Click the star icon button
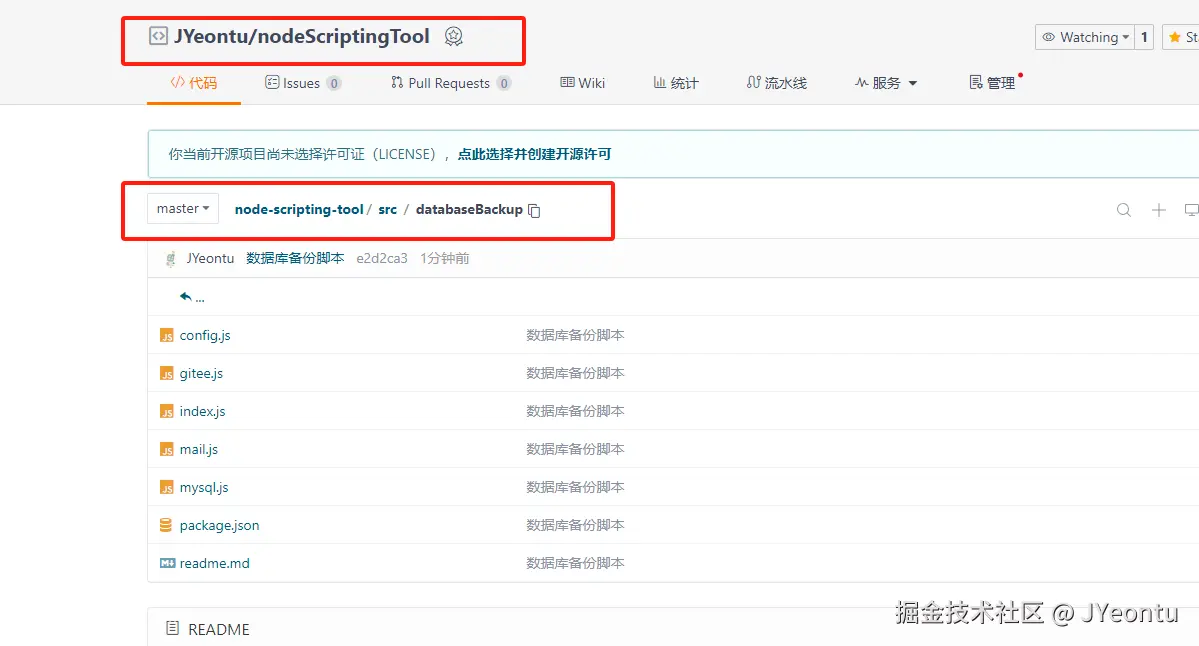Viewport: 1199px width, 646px height. coord(1181,37)
